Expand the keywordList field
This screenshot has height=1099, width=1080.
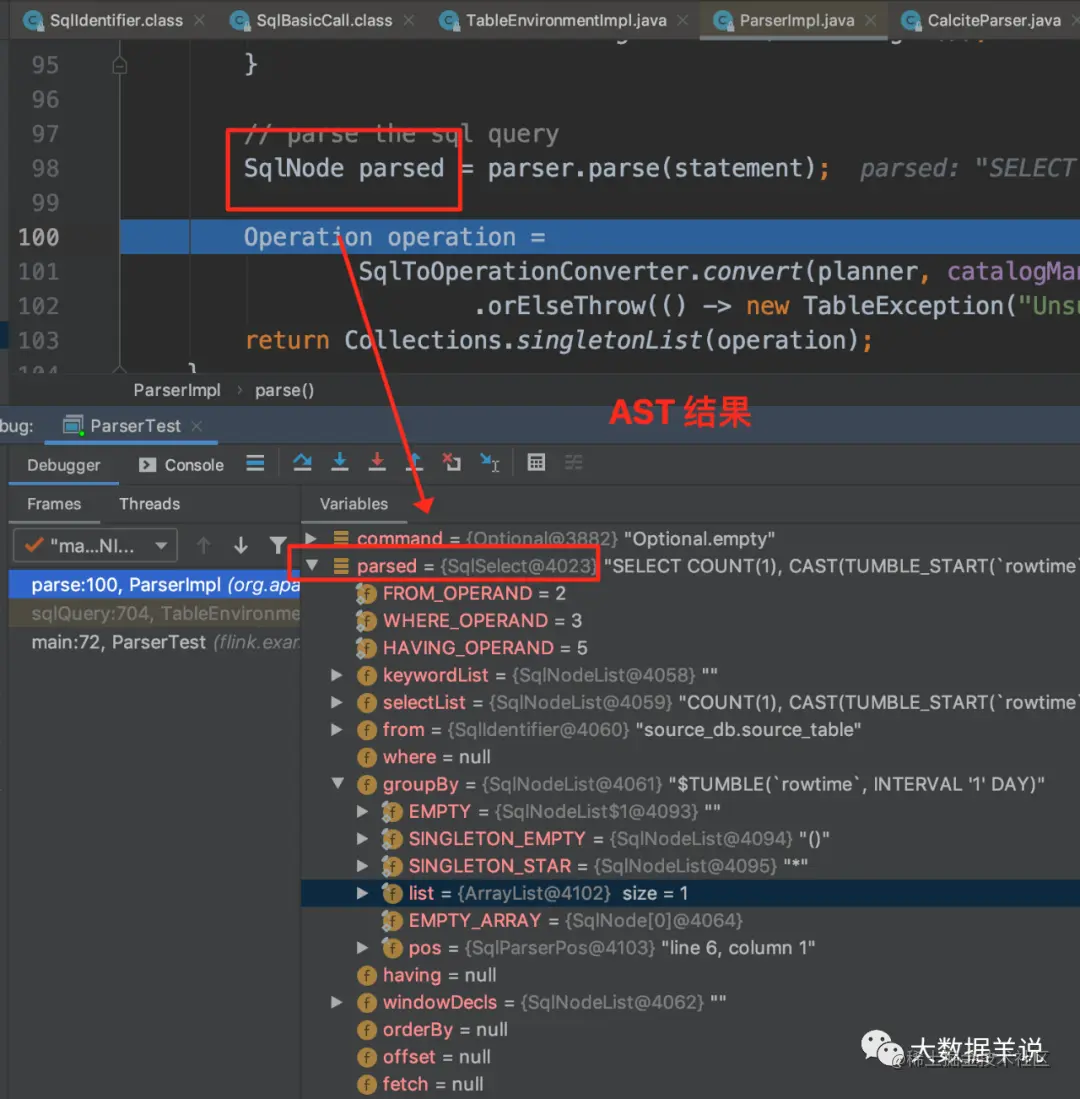click(x=337, y=675)
